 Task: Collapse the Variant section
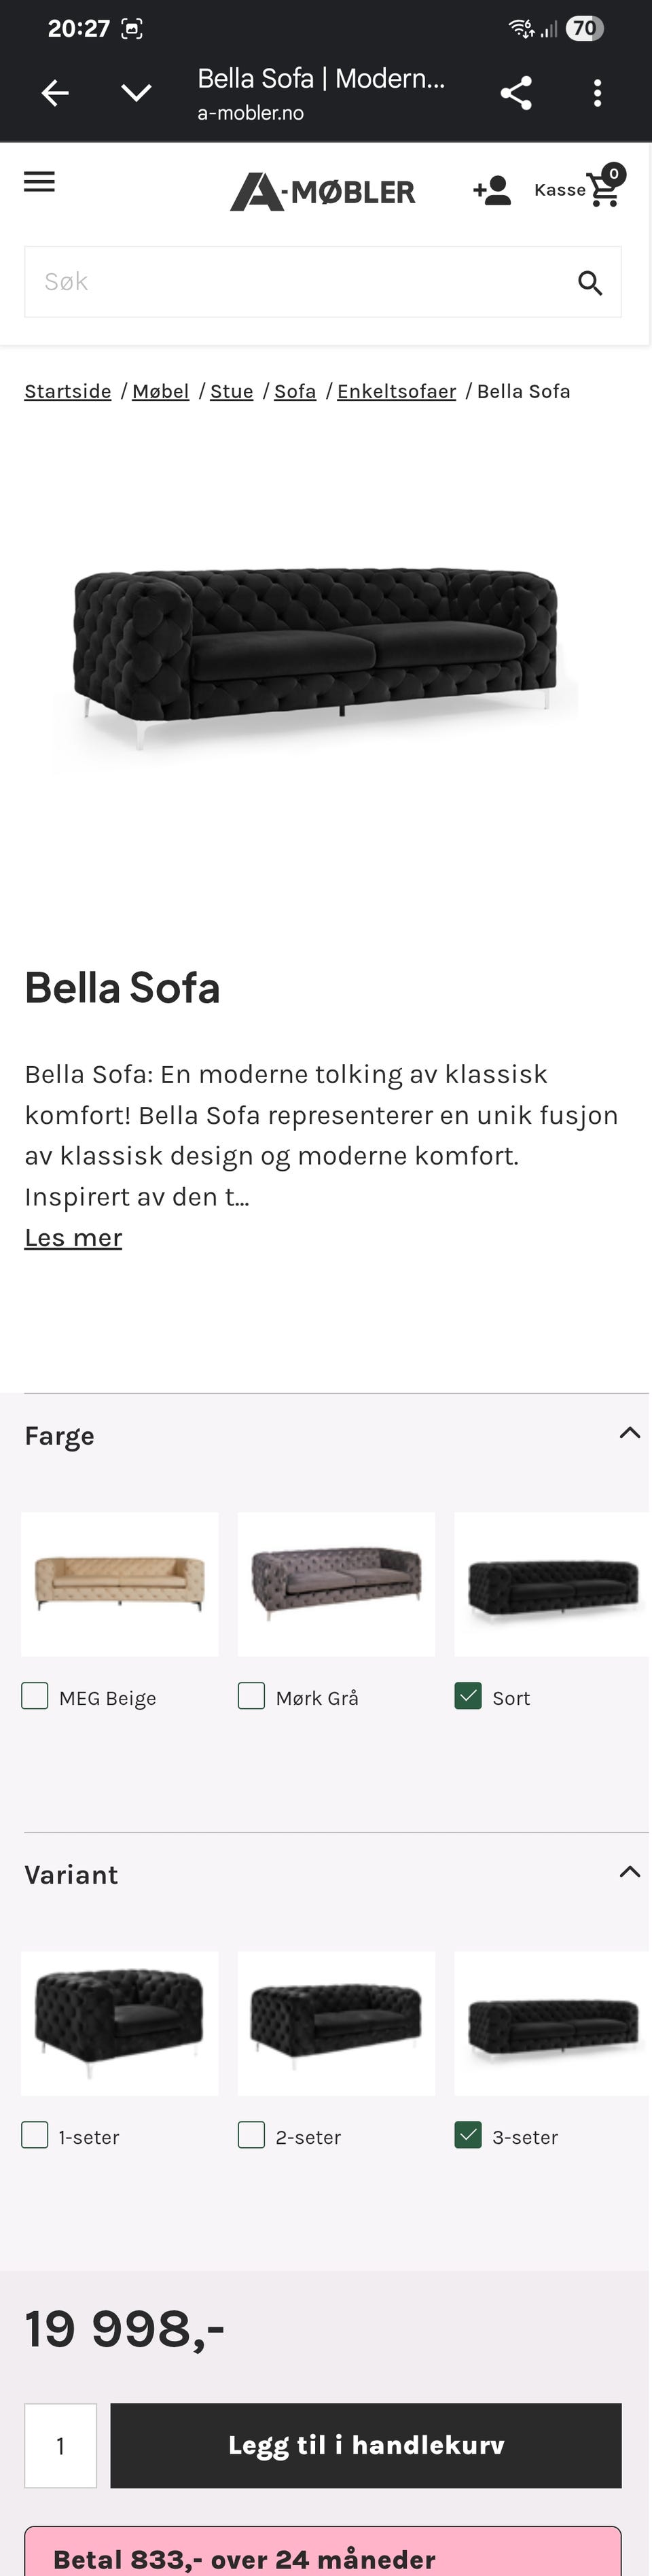(630, 1872)
